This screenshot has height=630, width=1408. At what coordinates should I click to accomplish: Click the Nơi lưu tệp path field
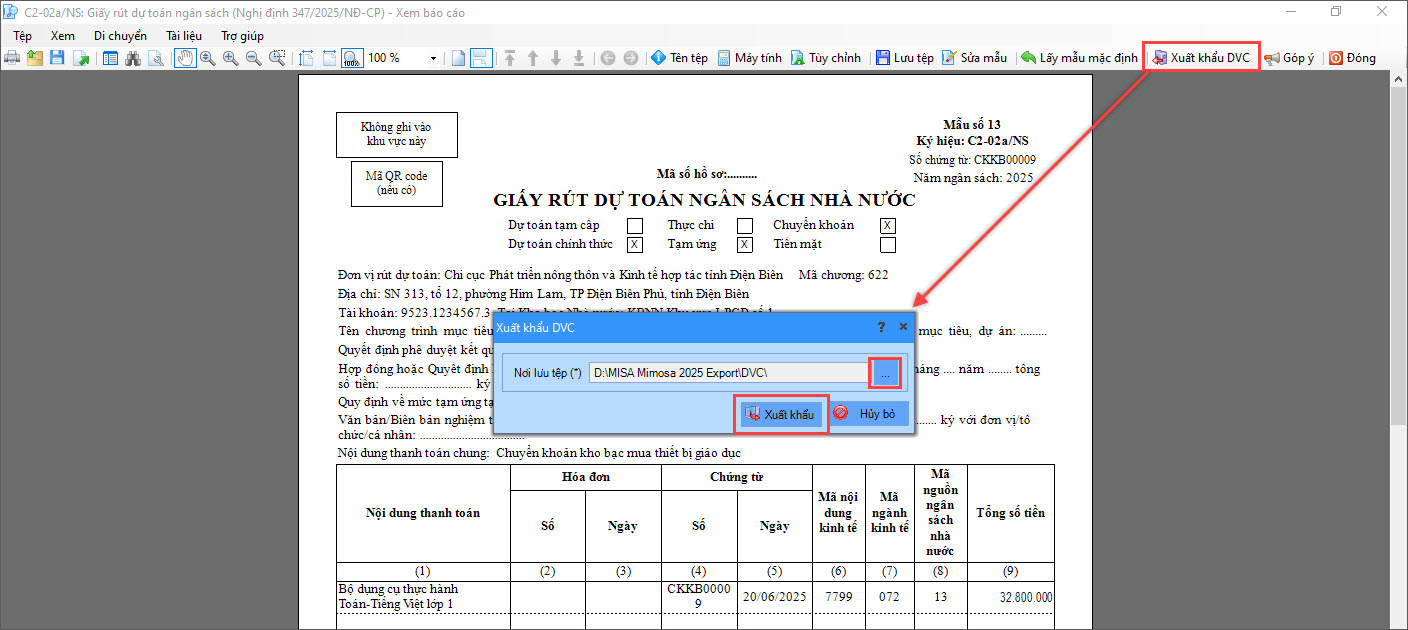[x=728, y=373]
